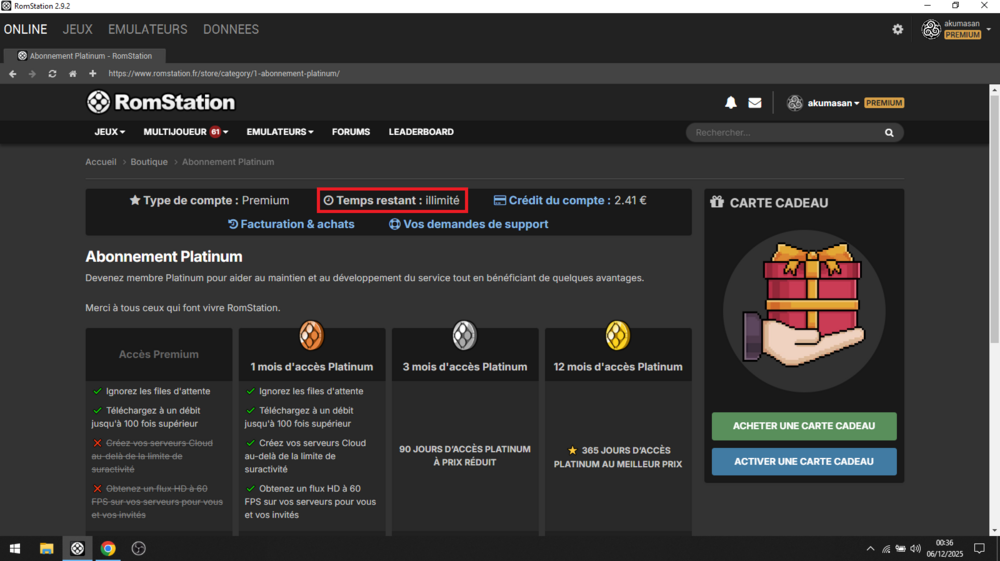Open the DONNEES top tab
1000x561 pixels.
231,30
